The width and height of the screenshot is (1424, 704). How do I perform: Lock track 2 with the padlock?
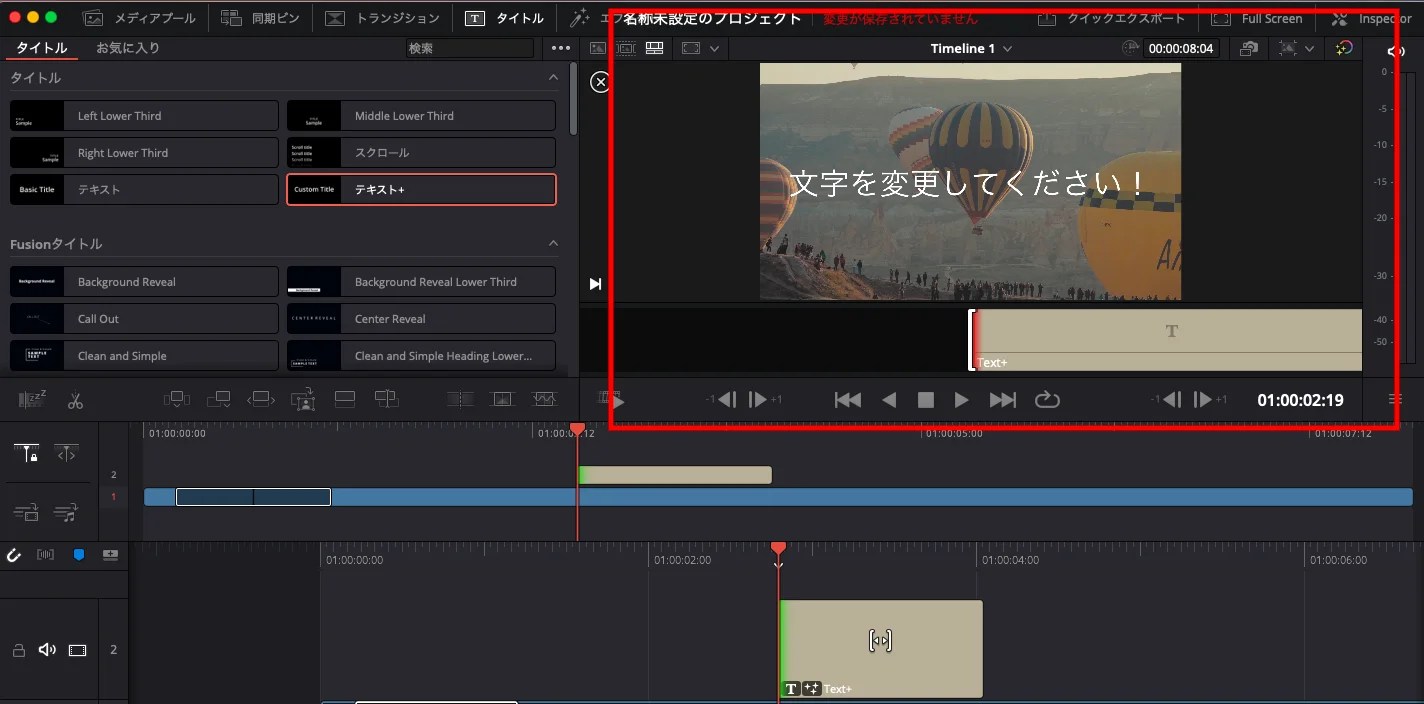pyautogui.click(x=18, y=650)
